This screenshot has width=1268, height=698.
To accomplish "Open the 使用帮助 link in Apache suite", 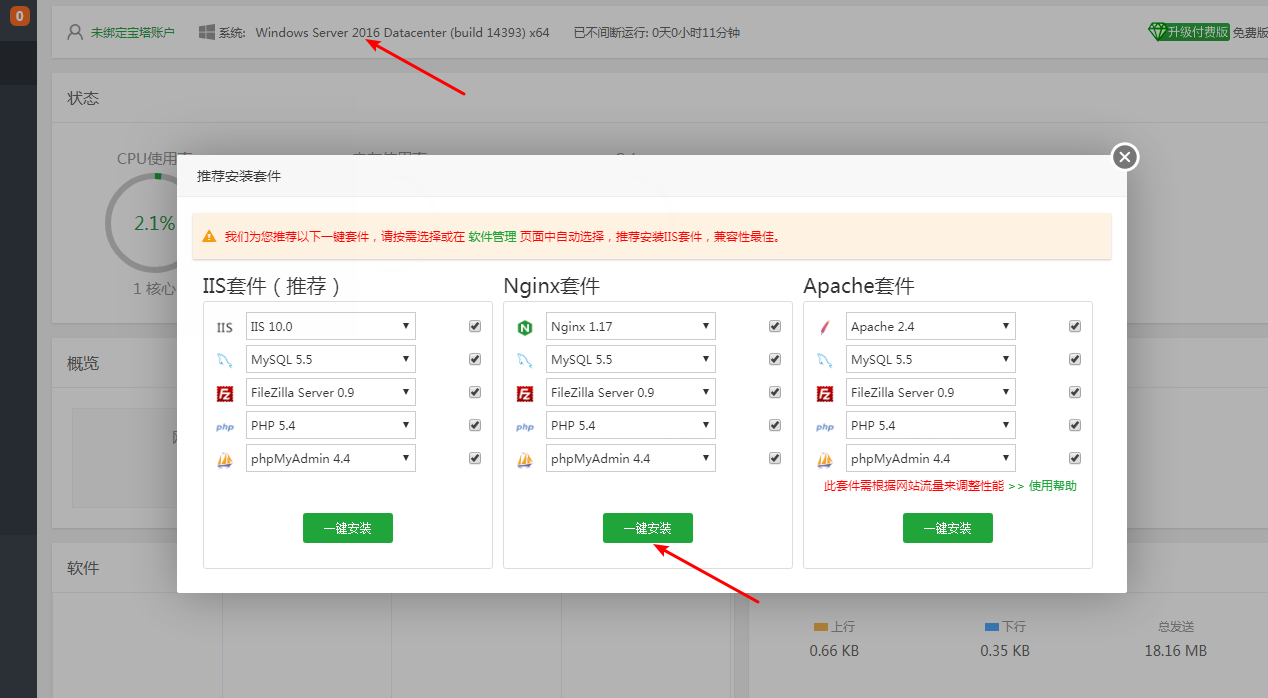I will 1053,486.
